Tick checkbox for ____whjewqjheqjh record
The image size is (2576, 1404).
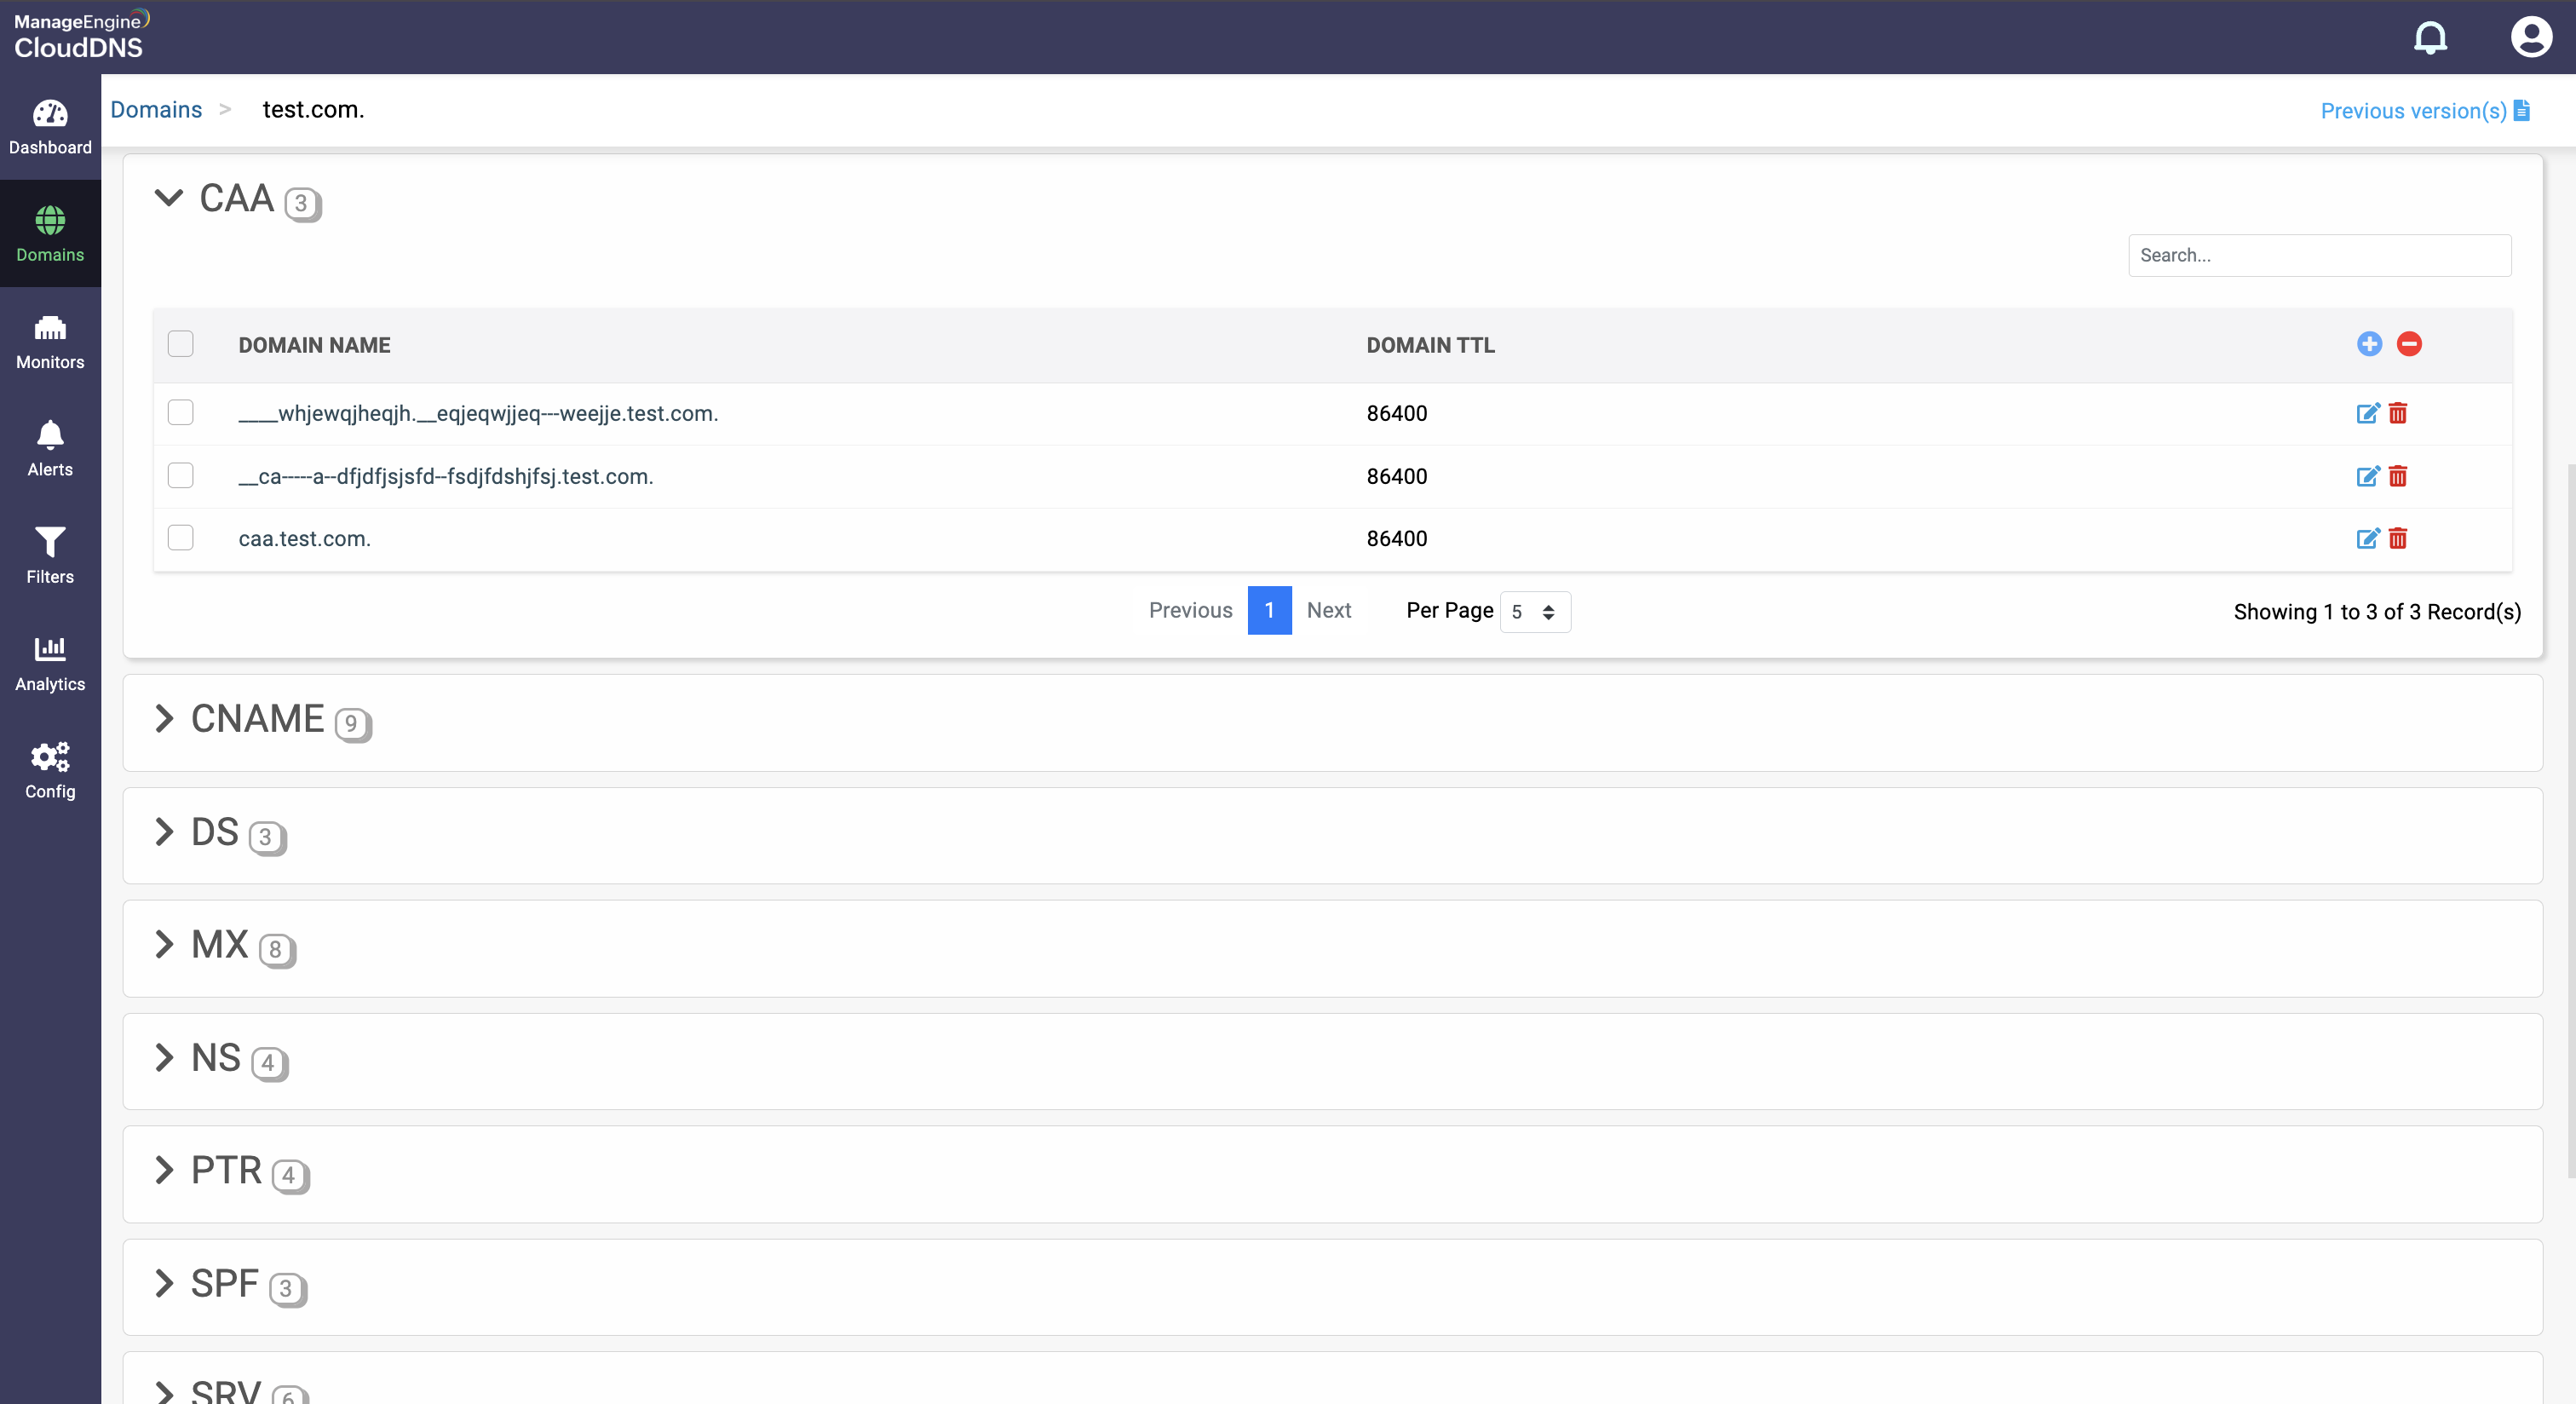pyautogui.click(x=181, y=412)
